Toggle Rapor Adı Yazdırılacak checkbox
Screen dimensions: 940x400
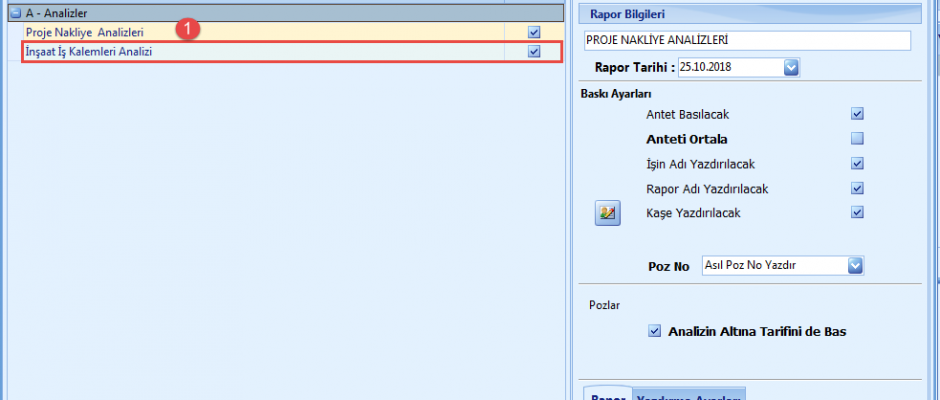pyautogui.click(x=857, y=188)
